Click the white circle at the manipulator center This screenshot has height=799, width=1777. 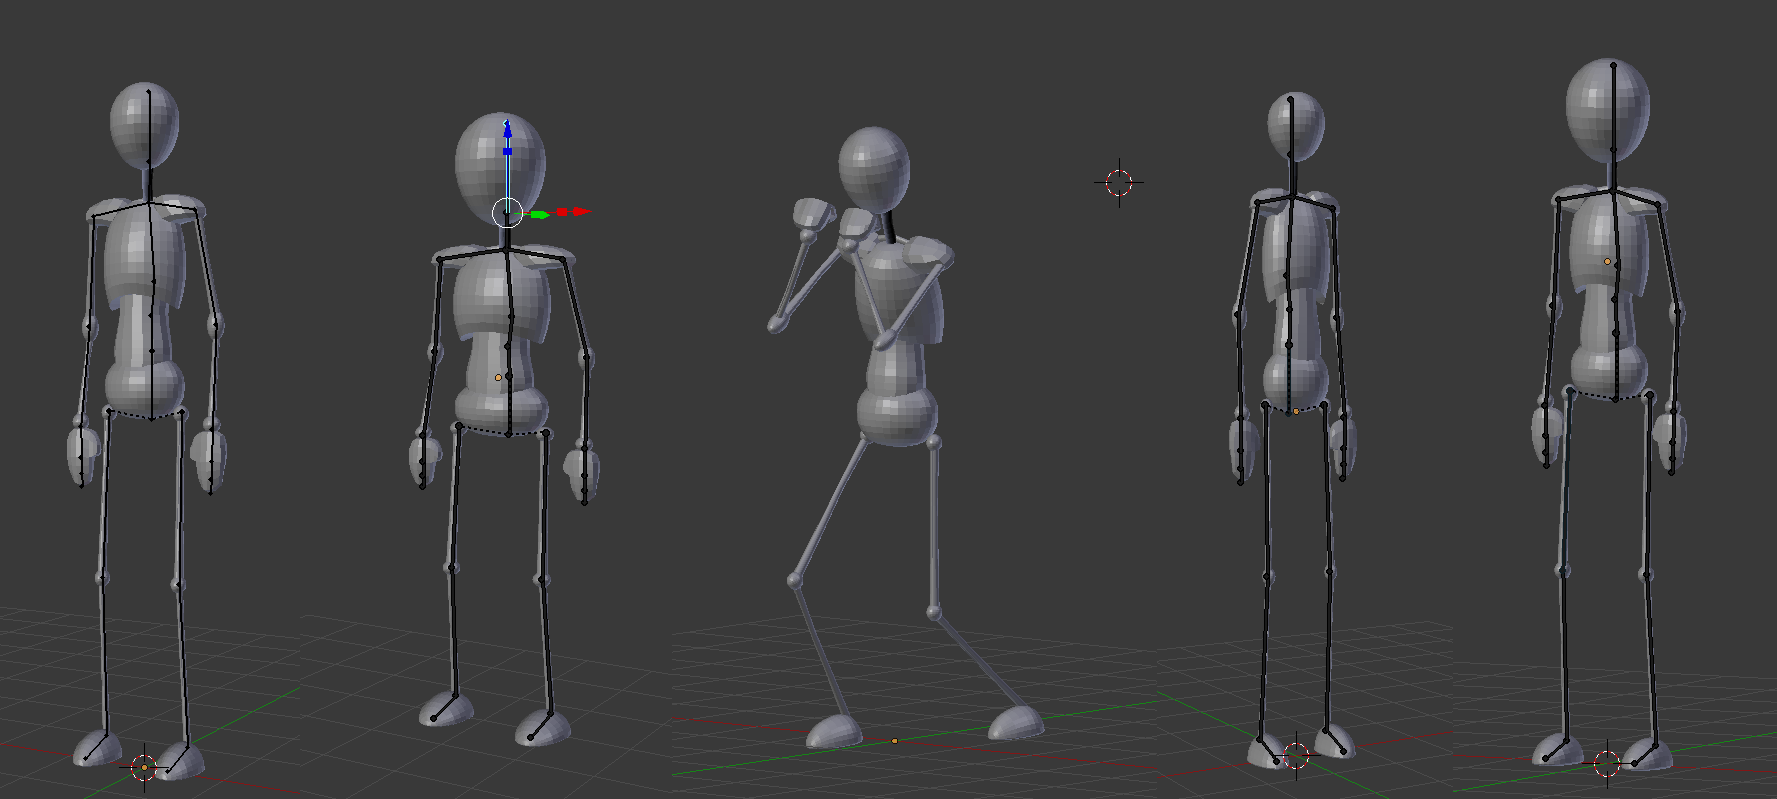click(x=508, y=212)
